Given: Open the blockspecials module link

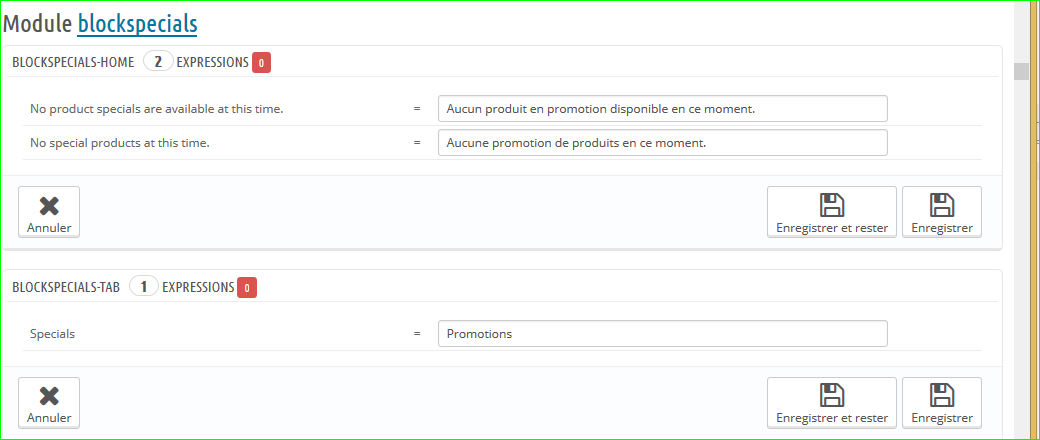Looking at the screenshot, I should click(x=137, y=22).
